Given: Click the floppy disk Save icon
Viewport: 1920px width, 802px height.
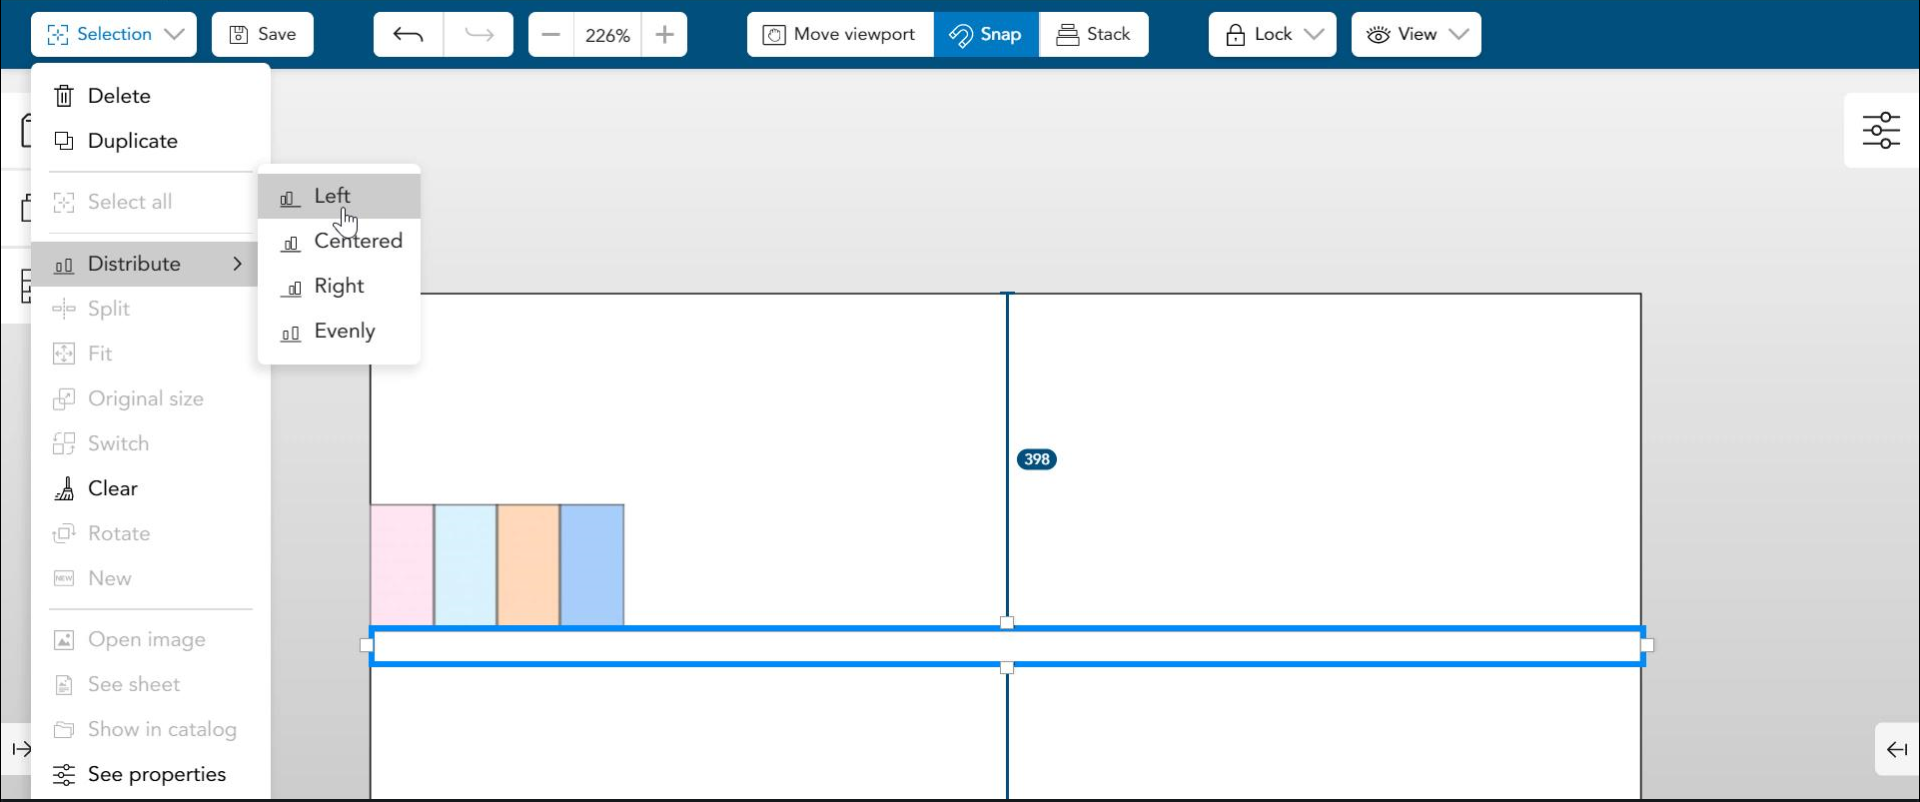Looking at the screenshot, I should [x=239, y=35].
